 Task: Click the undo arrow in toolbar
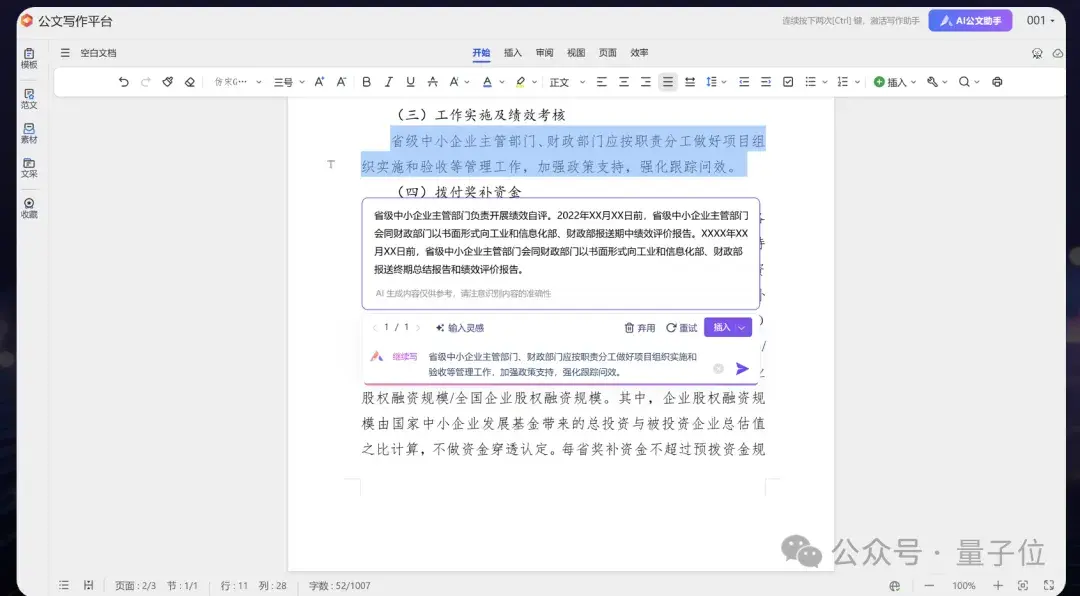click(x=124, y=82)
